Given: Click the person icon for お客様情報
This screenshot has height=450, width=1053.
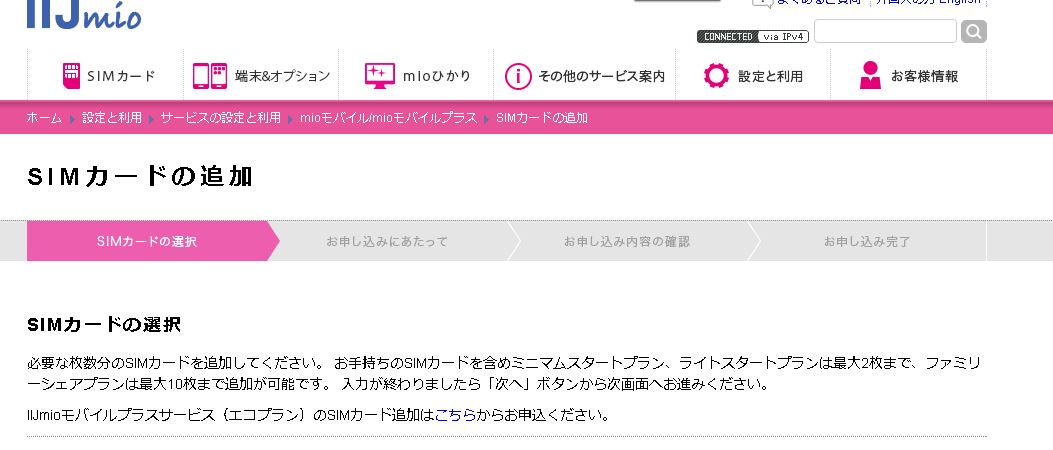Looking at the screenshot, I should click(x=870, y=75).
